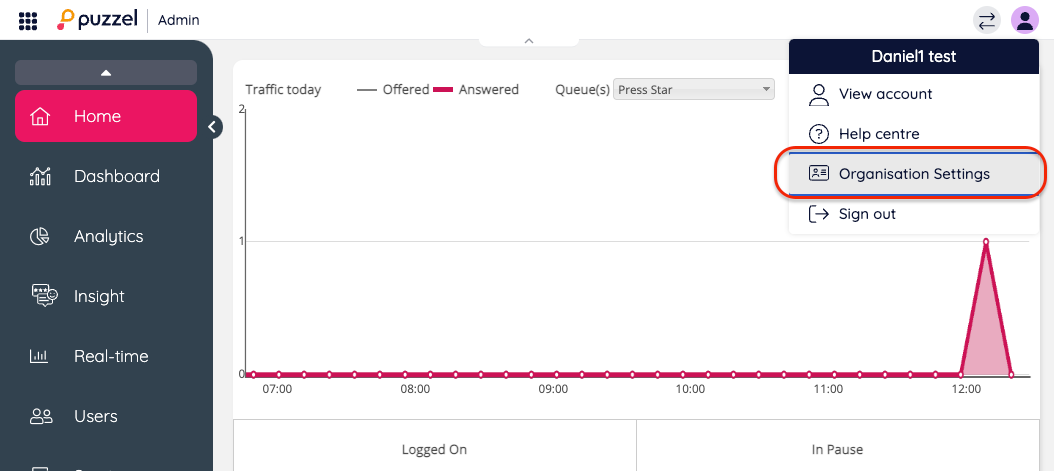This screenshot has height=471, width=1054.
Task: Click the swap arrows icon in header
Action: pos(987,20)
